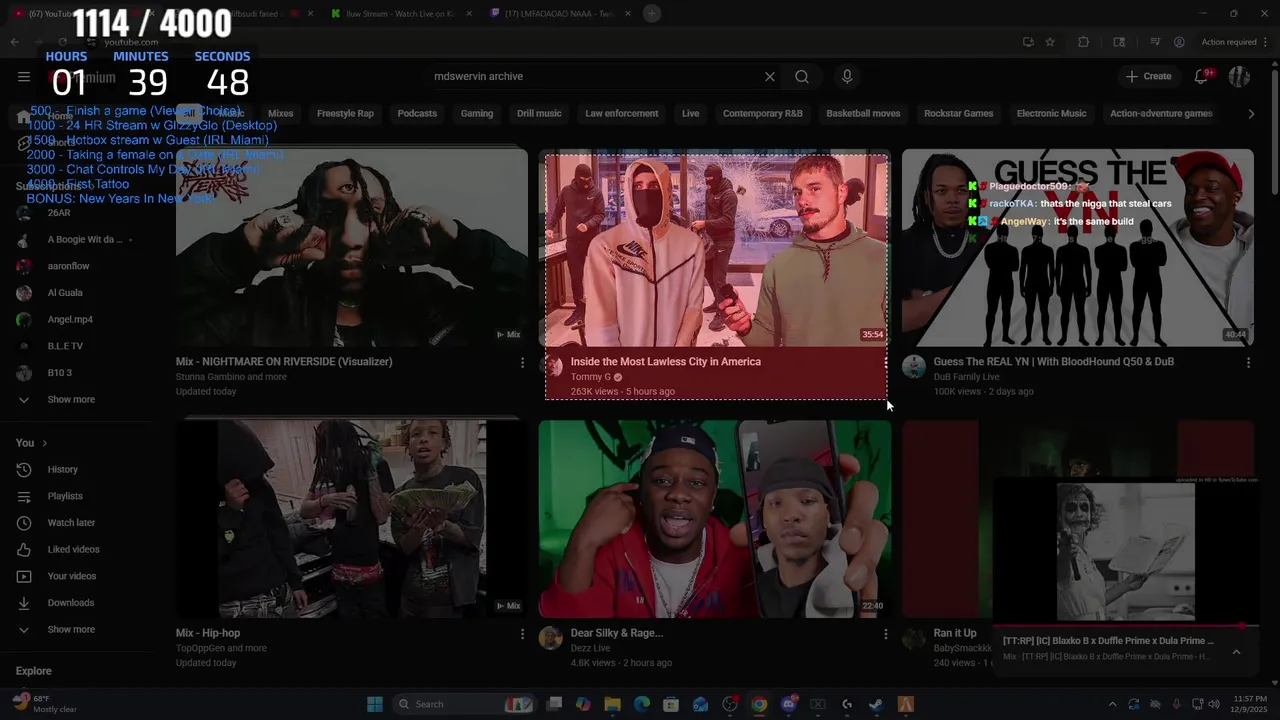Select the Gaming filter chip
The height and width of the screenshot is (720, 1280).
477,114
